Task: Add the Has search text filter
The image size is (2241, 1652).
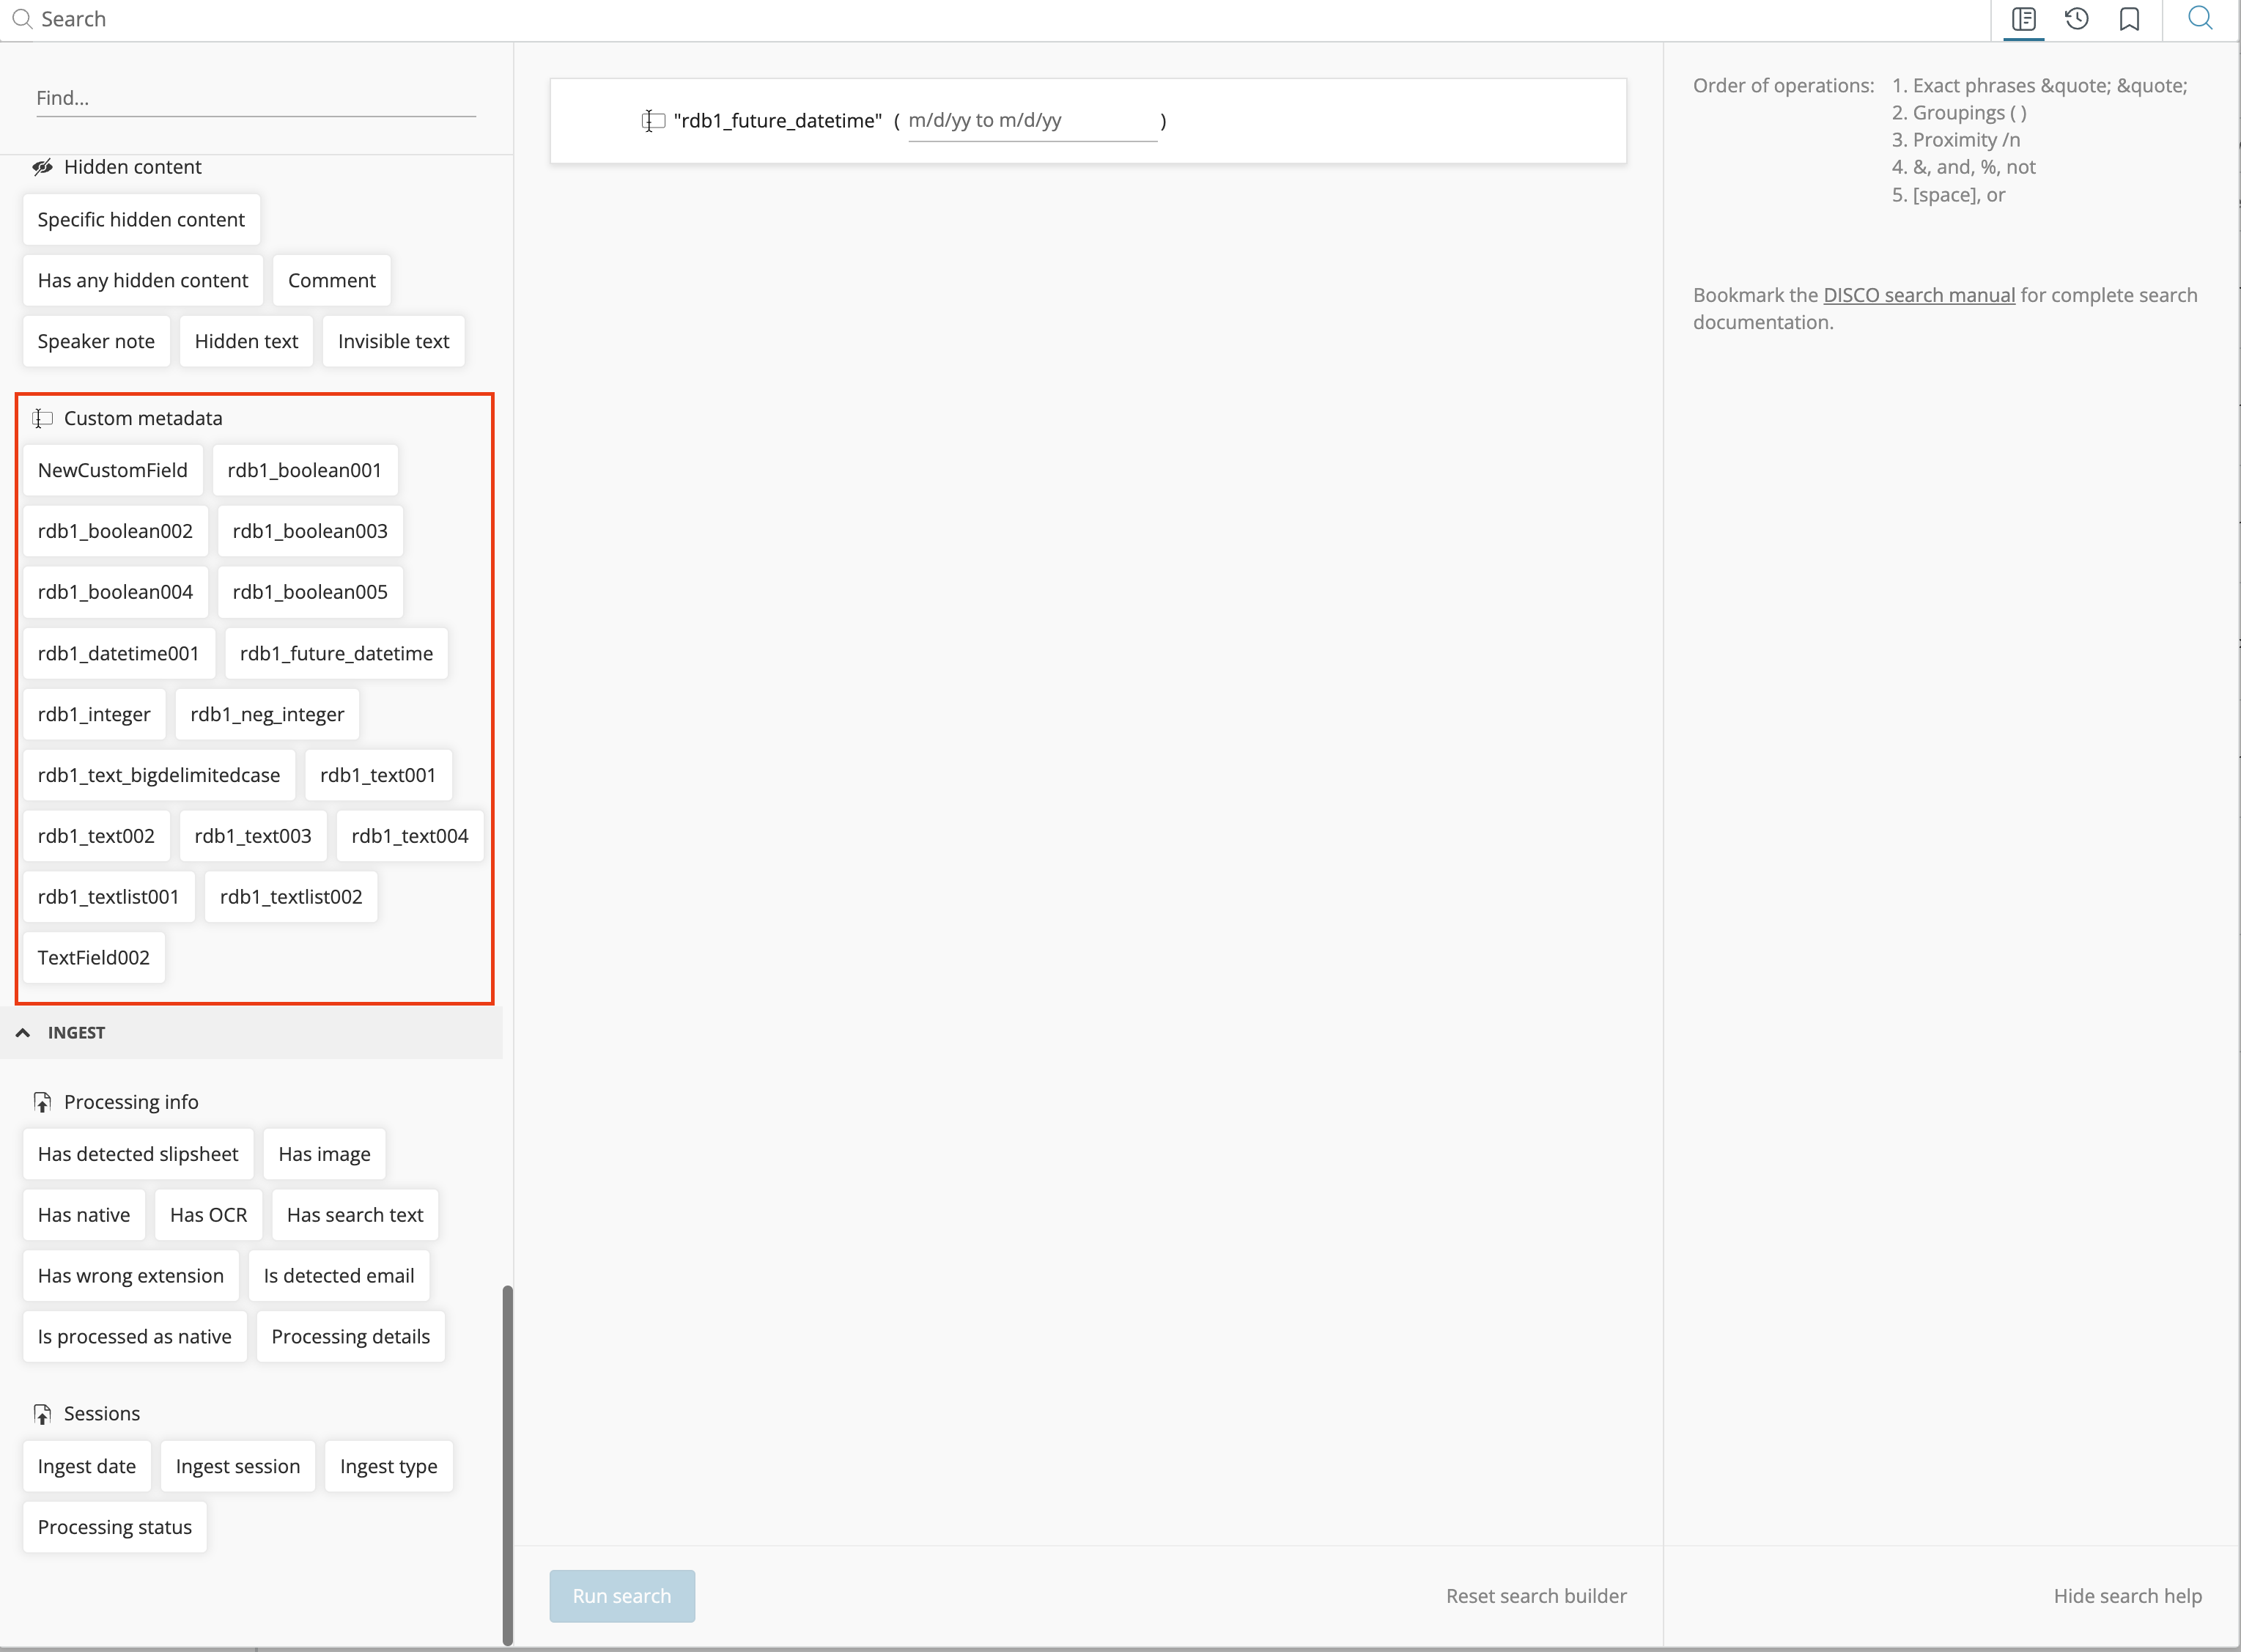Action: coord(355,1215)
